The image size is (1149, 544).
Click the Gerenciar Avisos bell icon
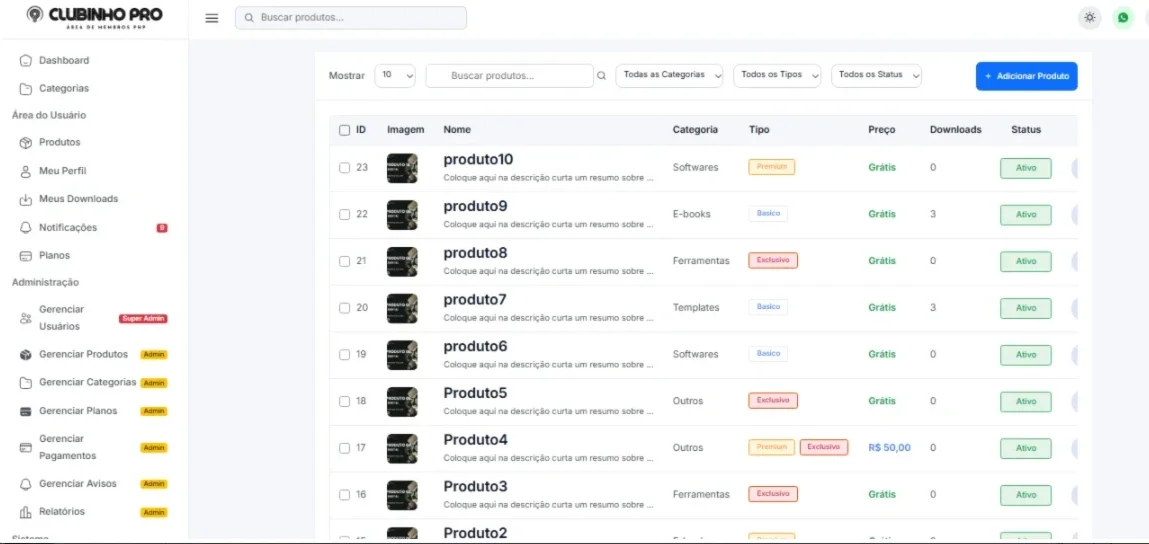(x=26, y=484)
